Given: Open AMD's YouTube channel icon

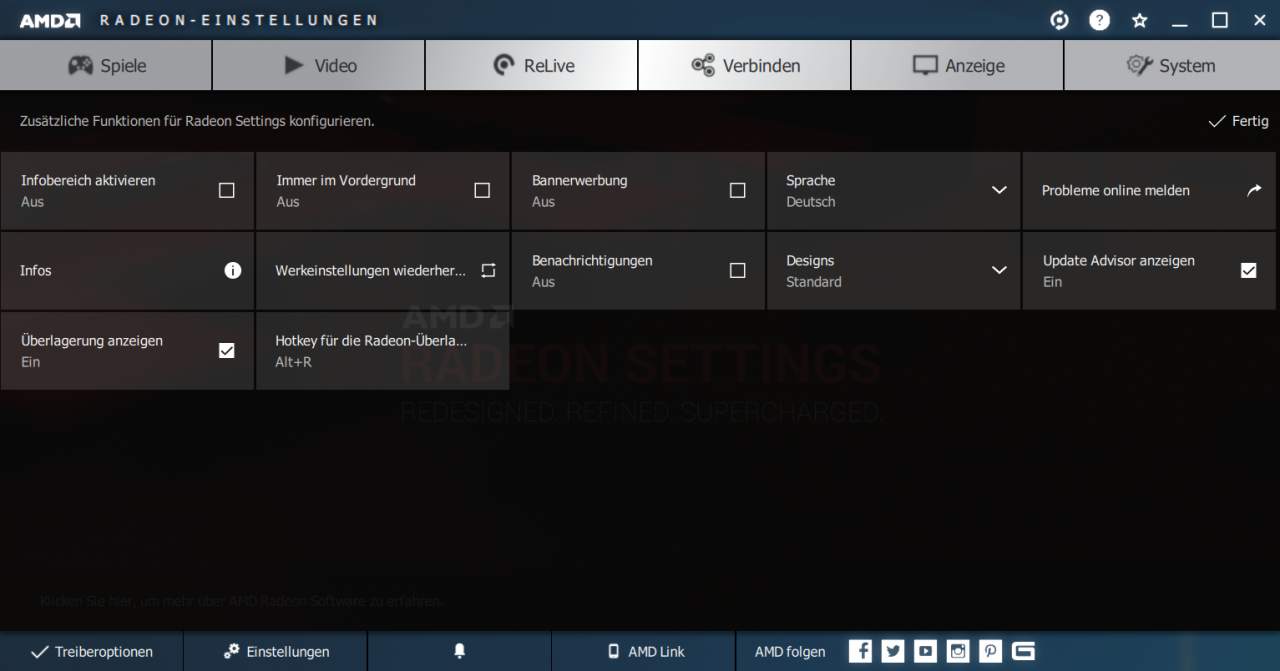Looking at the screenshot, I should 926,651.
